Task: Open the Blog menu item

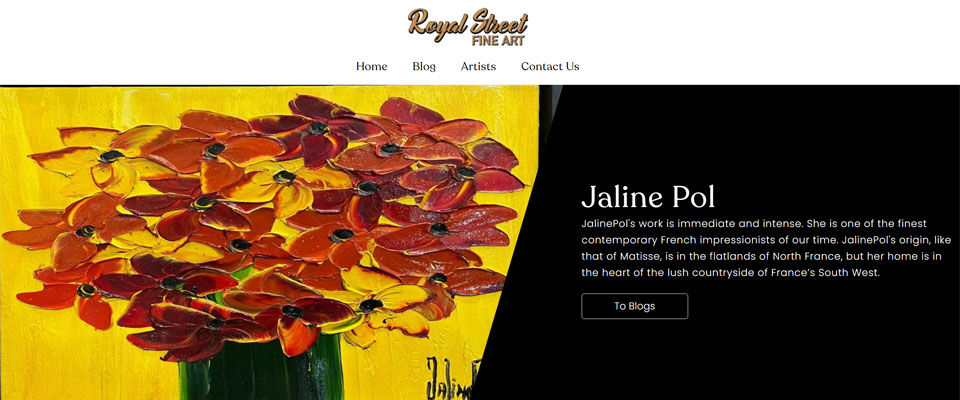Action: [x=424, y=66]
